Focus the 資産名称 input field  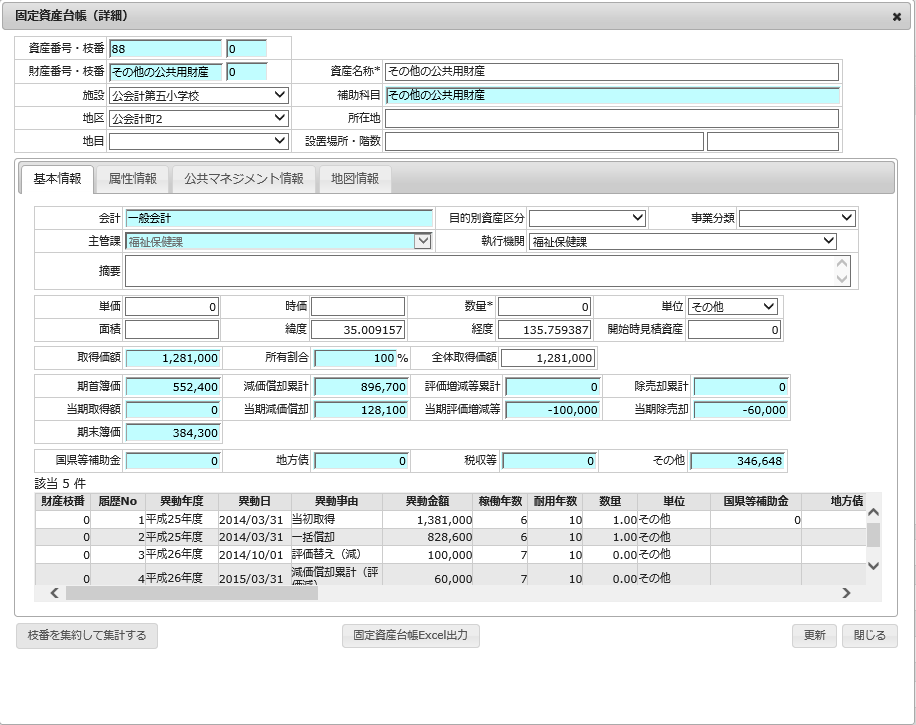pos(612,72)
